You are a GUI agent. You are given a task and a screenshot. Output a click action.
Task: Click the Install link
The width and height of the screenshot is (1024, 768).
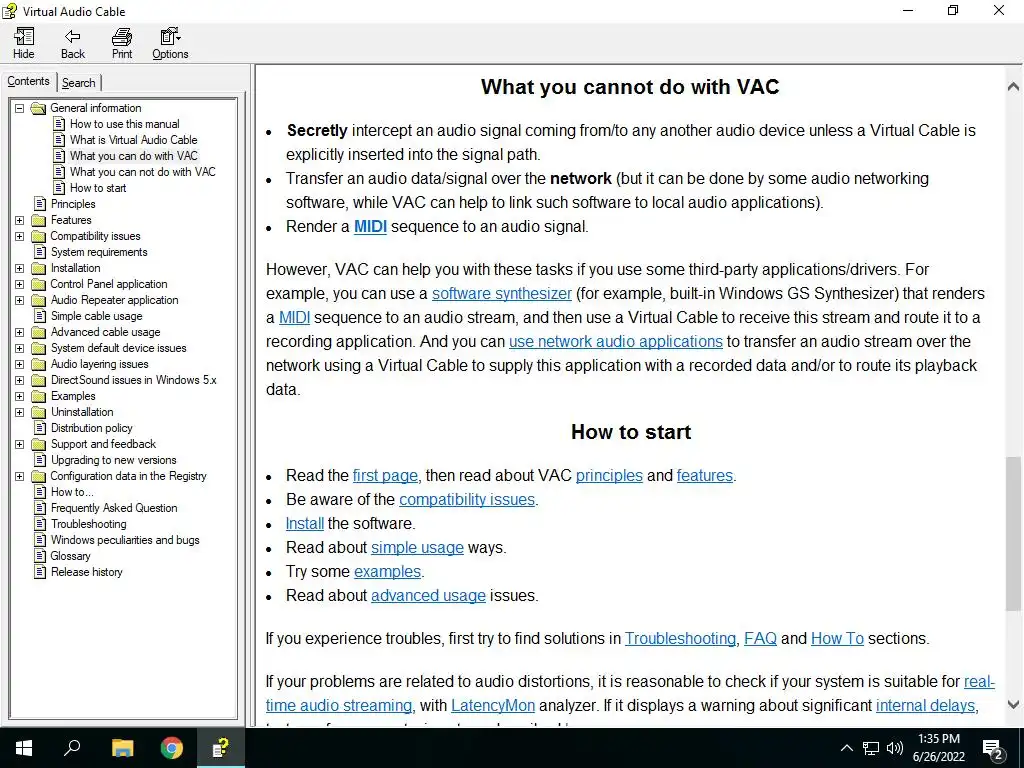coord(304,523)
